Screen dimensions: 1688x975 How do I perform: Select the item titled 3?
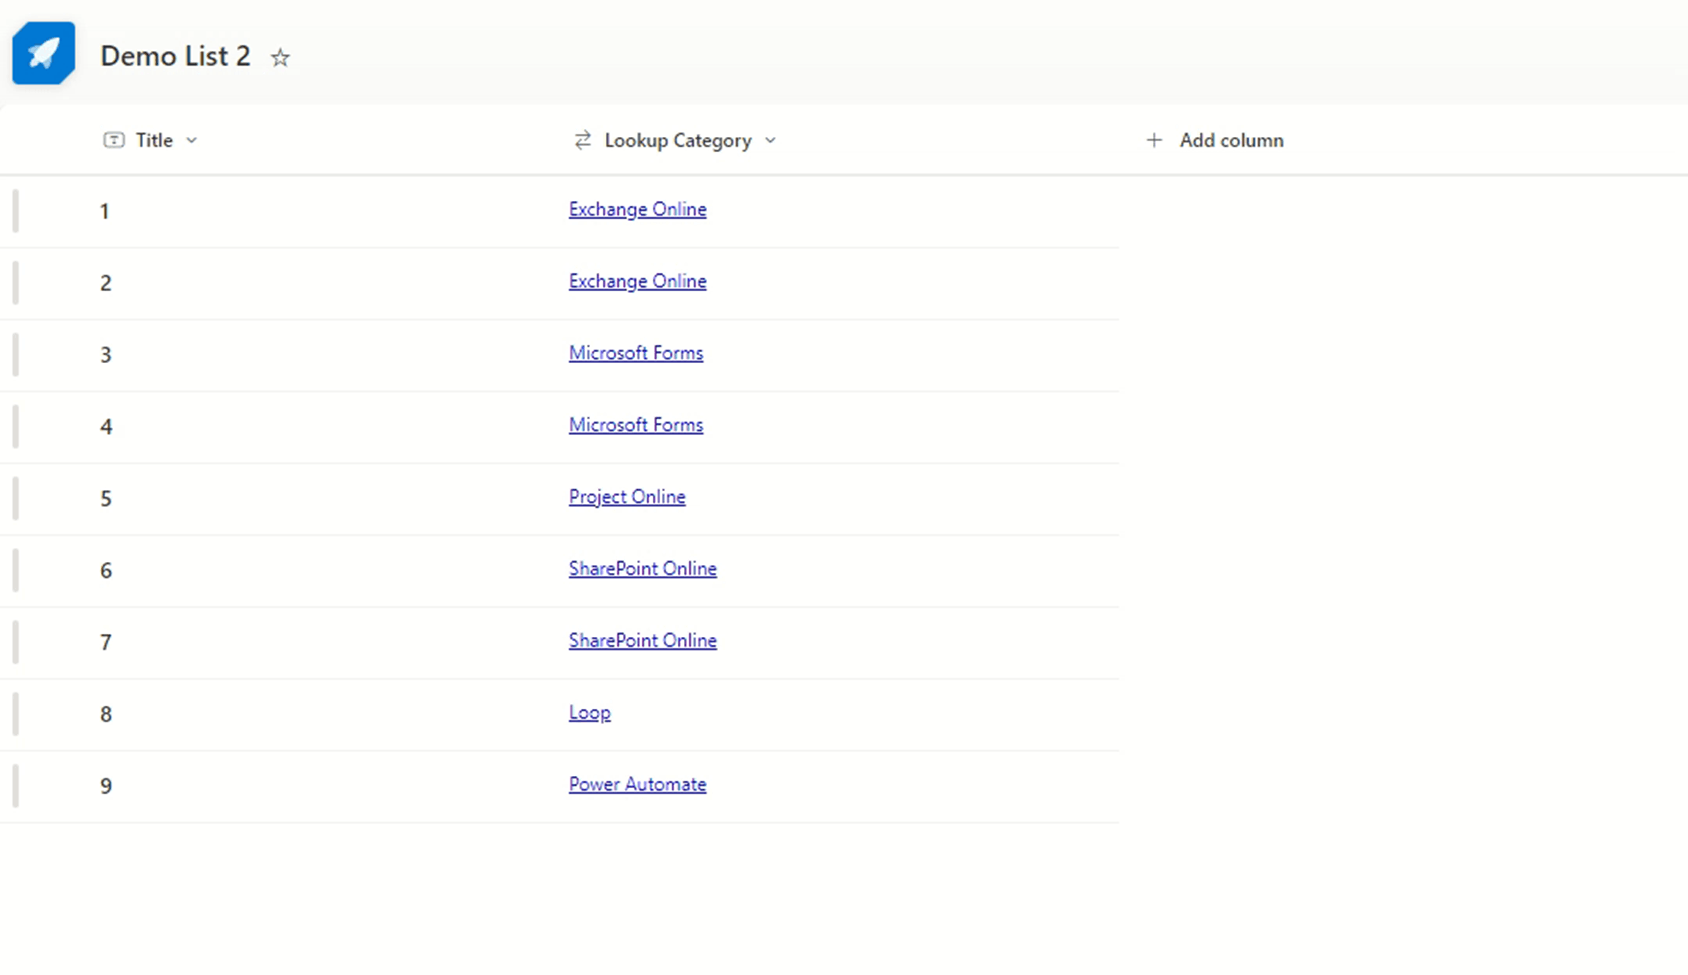[106, 355]
